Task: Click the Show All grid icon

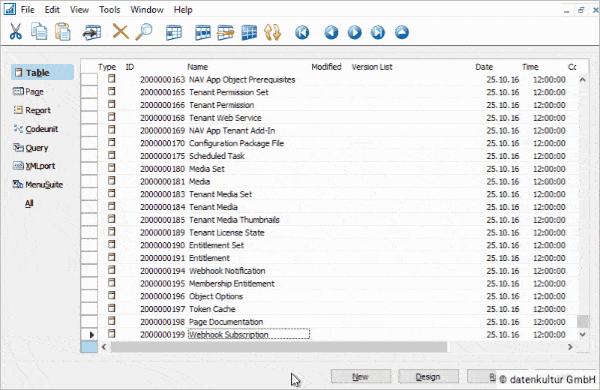Action: pos(249,33)
